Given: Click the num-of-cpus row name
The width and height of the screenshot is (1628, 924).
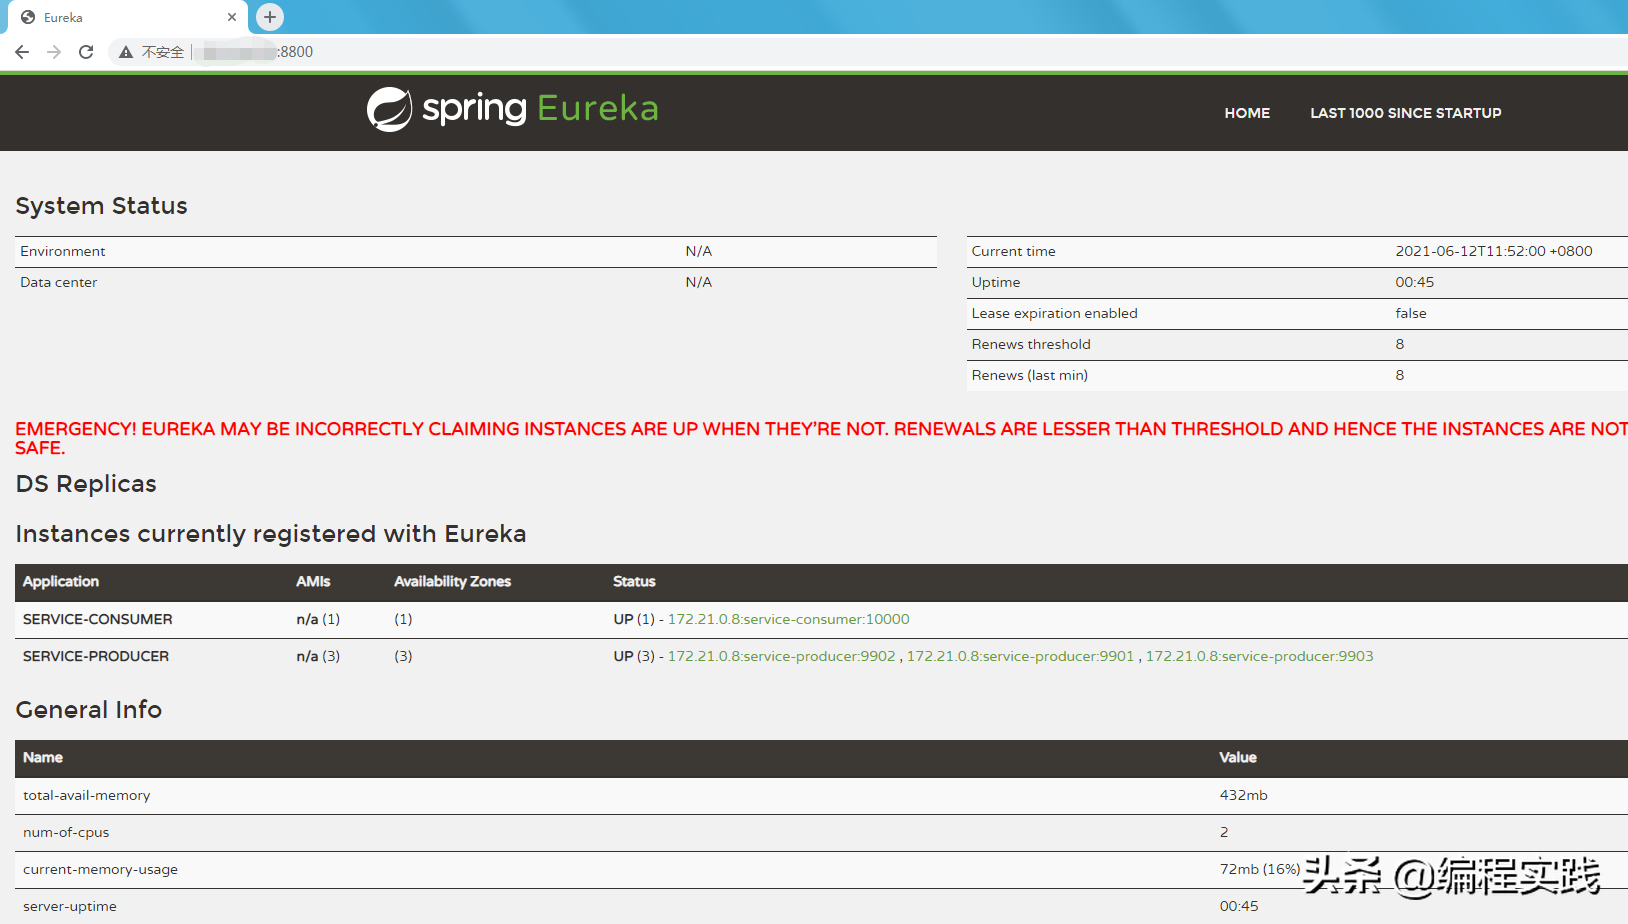Looking at the screenshot, I should pyautogui.click(x=66, y=832).
